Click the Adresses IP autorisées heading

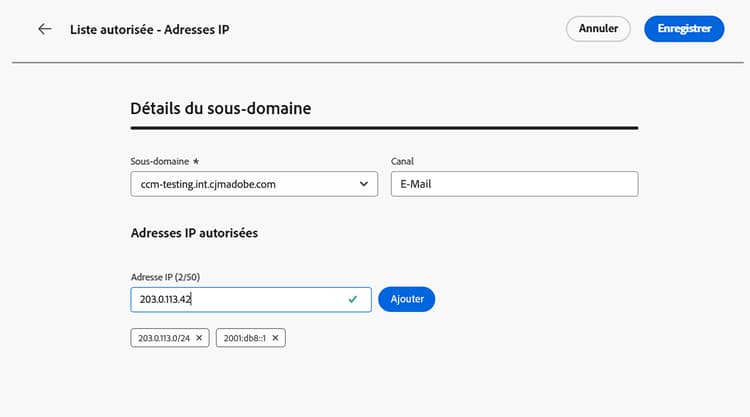coord(194,233)
